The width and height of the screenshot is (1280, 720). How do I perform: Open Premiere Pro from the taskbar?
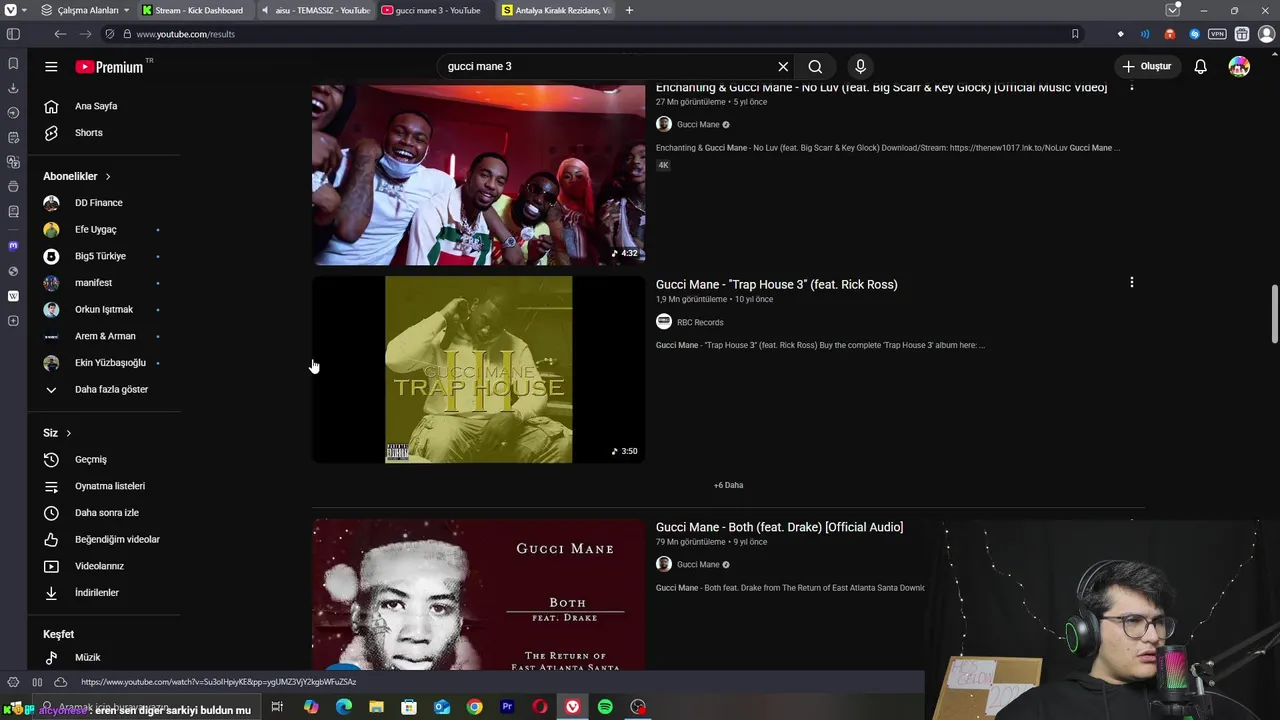[507, 707]
